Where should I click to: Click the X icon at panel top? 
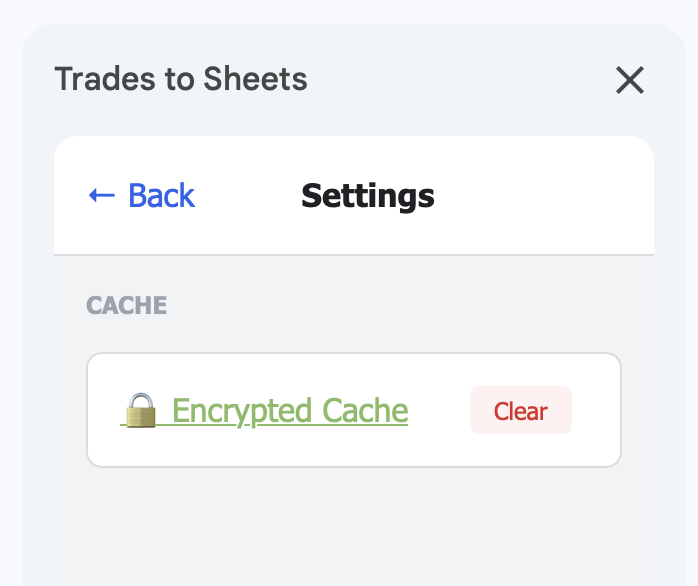click(629, 80)
